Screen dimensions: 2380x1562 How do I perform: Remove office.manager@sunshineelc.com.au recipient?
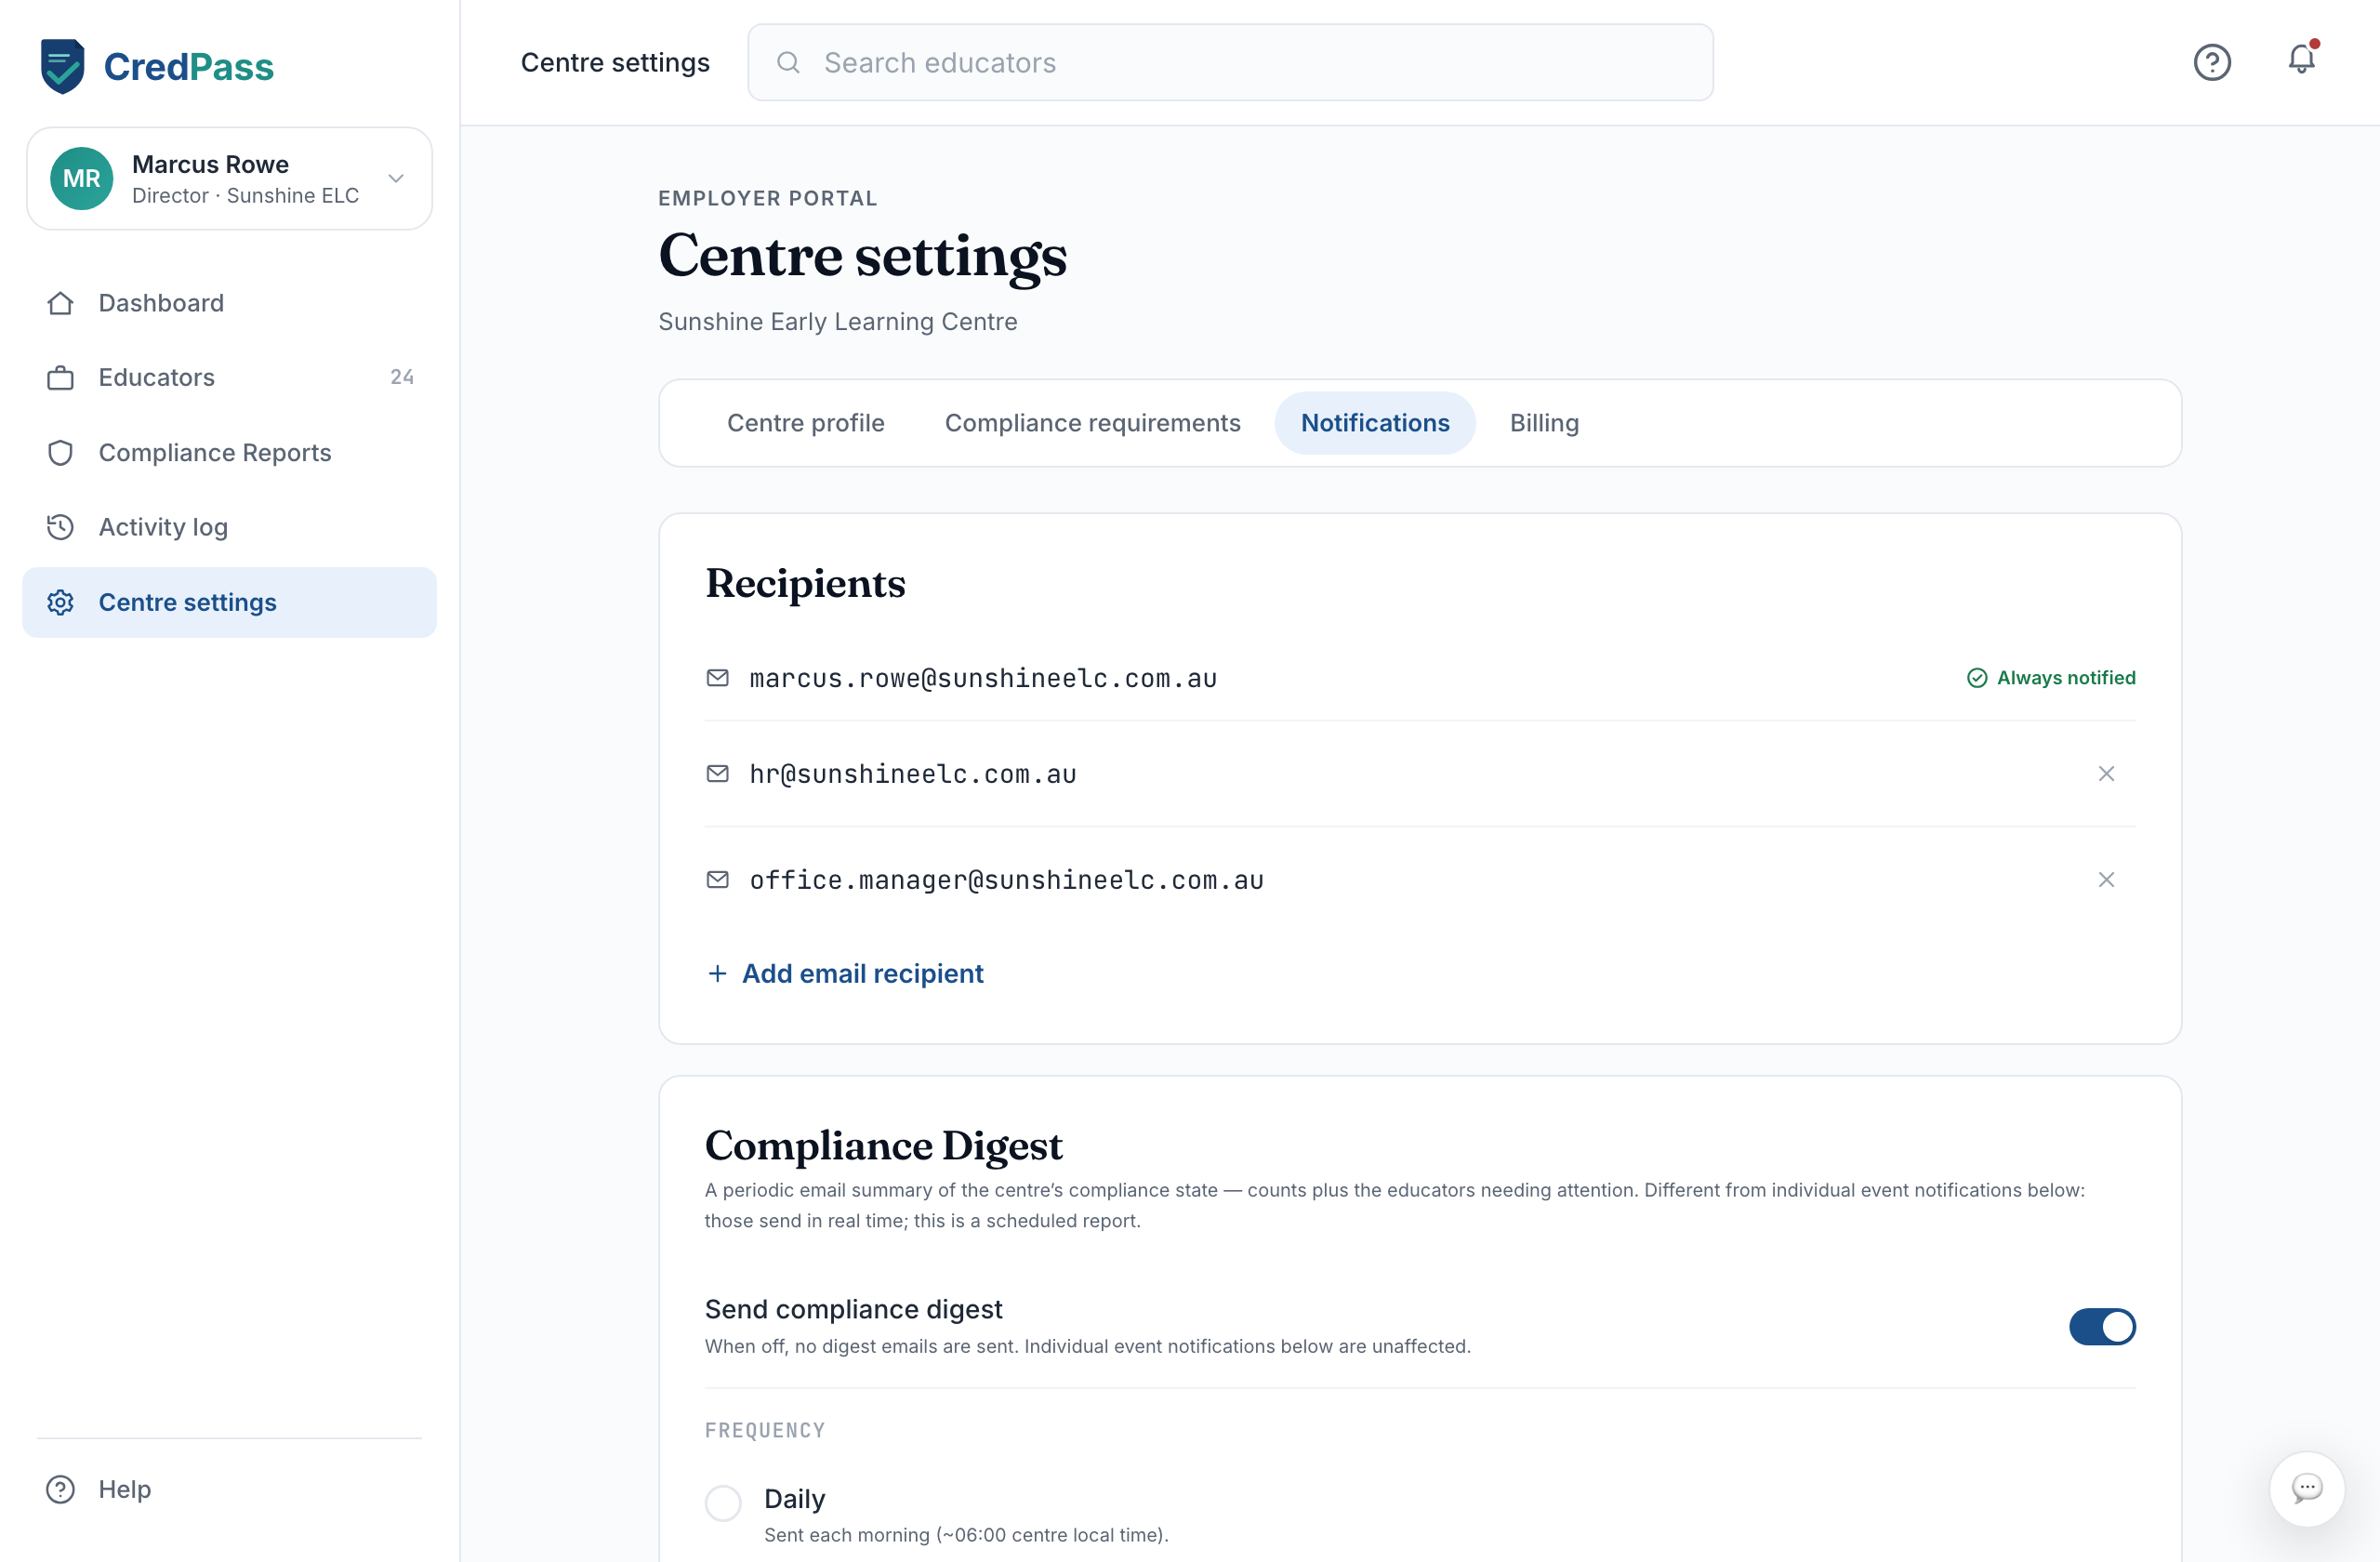[2106, 880]
